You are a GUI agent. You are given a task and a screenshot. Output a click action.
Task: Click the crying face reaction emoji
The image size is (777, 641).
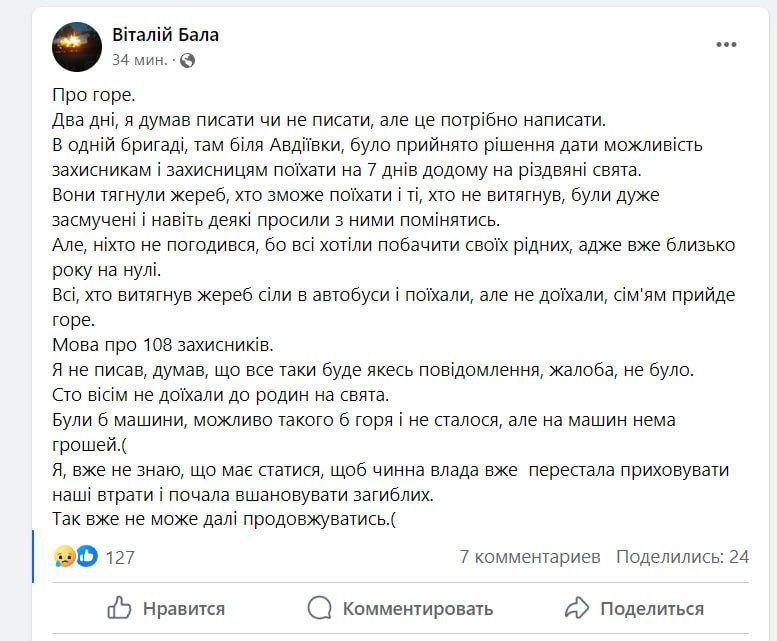64,557
